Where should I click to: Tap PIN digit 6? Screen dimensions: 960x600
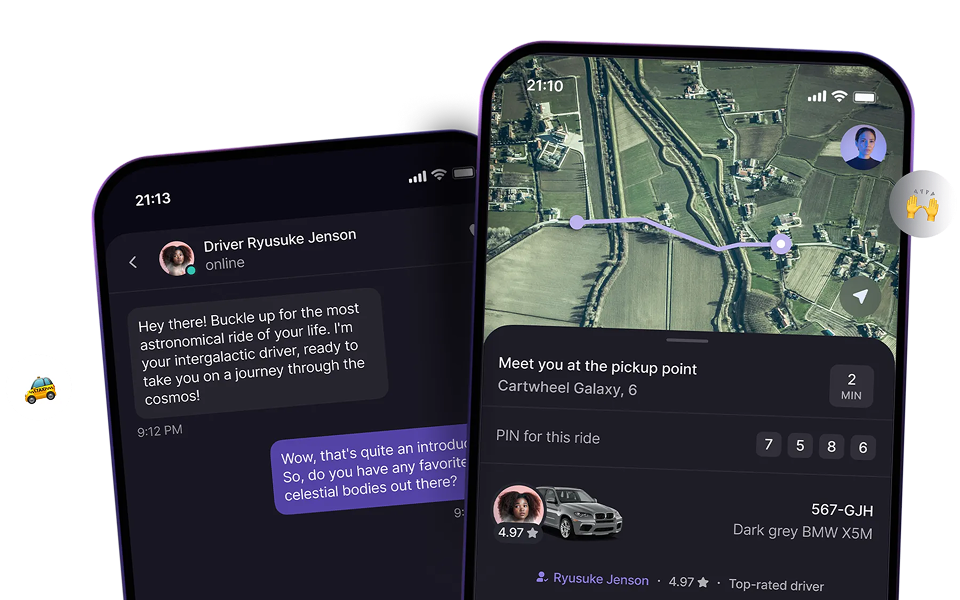point(863,448)
